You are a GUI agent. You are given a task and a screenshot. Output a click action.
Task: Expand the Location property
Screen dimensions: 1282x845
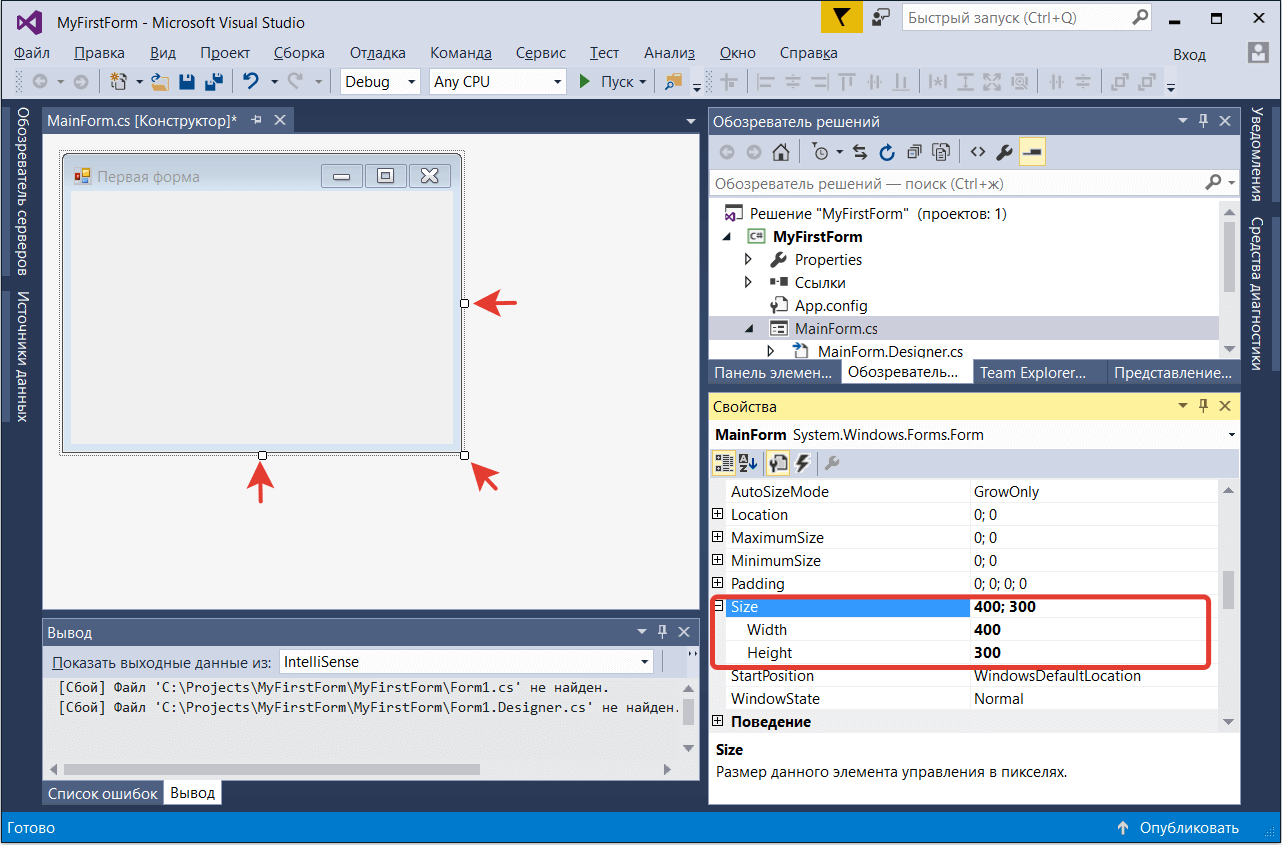pyautogui.click(x=718, y=514)
